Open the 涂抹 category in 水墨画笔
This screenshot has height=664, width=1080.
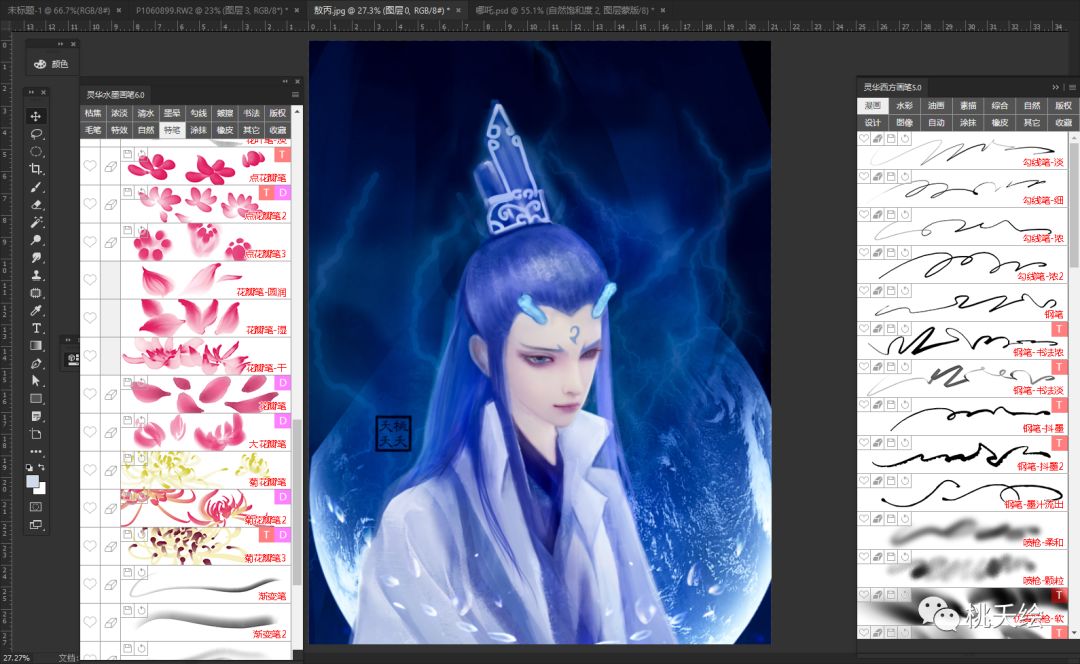tap(198, 130)
